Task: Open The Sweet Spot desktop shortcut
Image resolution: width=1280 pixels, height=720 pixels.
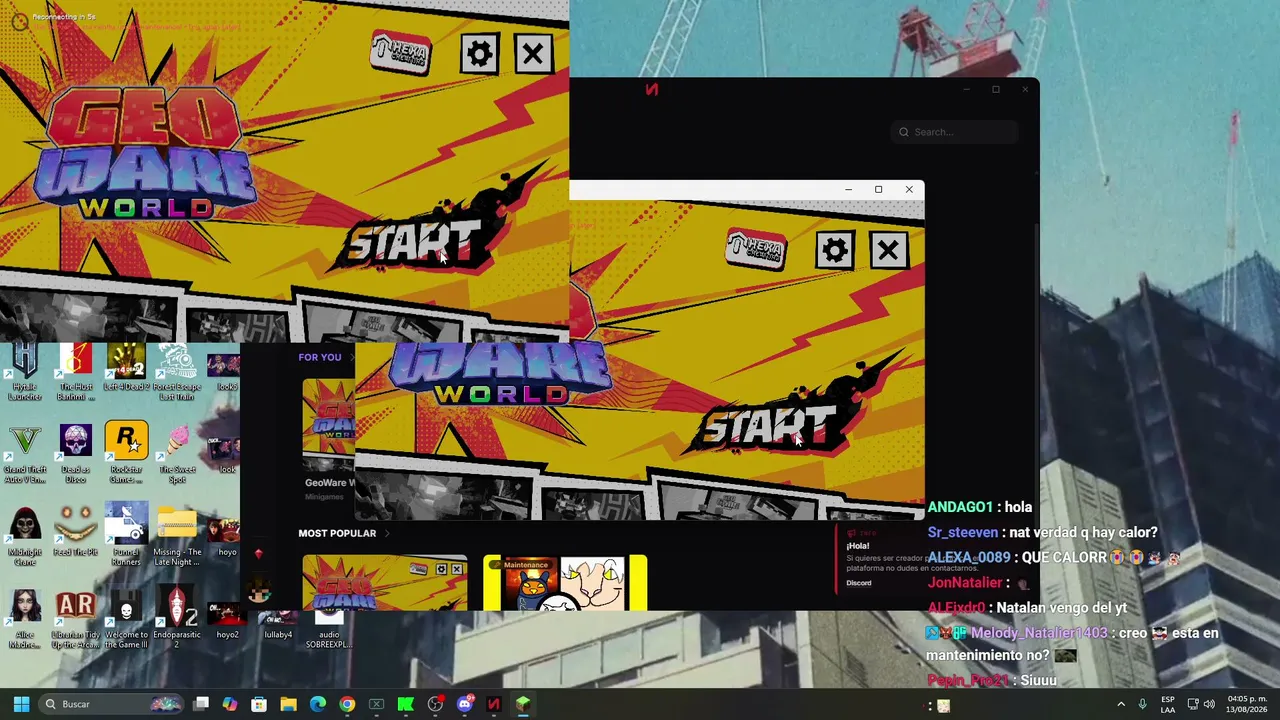Action: pos(177,453)
